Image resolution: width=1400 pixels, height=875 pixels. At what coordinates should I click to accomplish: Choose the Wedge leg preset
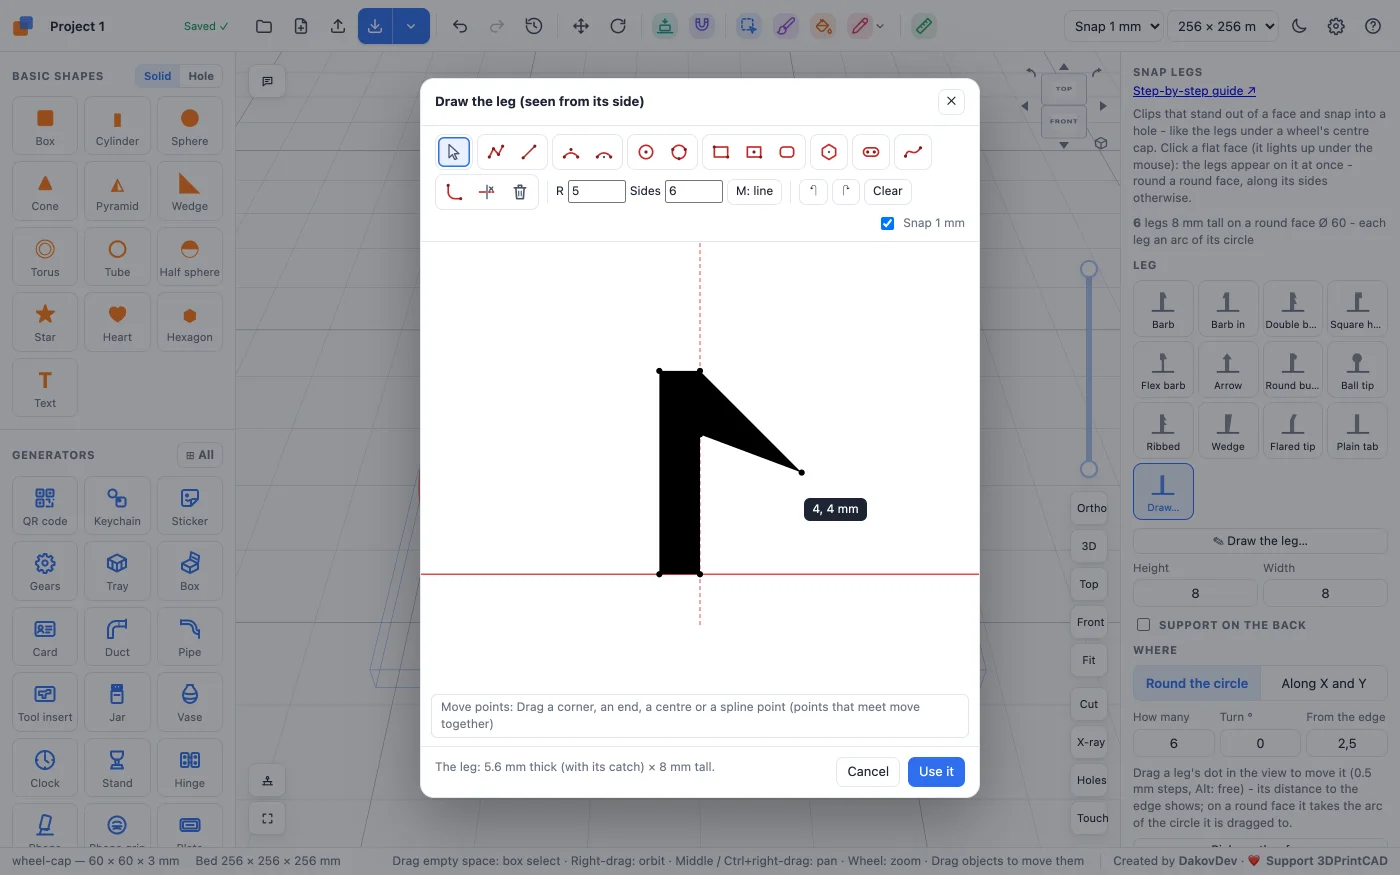[x=1228, y=431]
